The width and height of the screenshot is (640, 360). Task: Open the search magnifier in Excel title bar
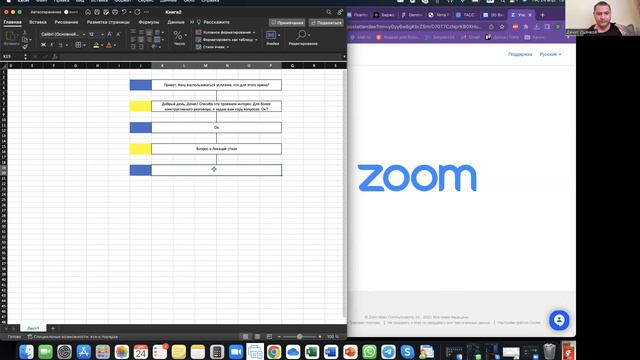[x=329, y=12]
